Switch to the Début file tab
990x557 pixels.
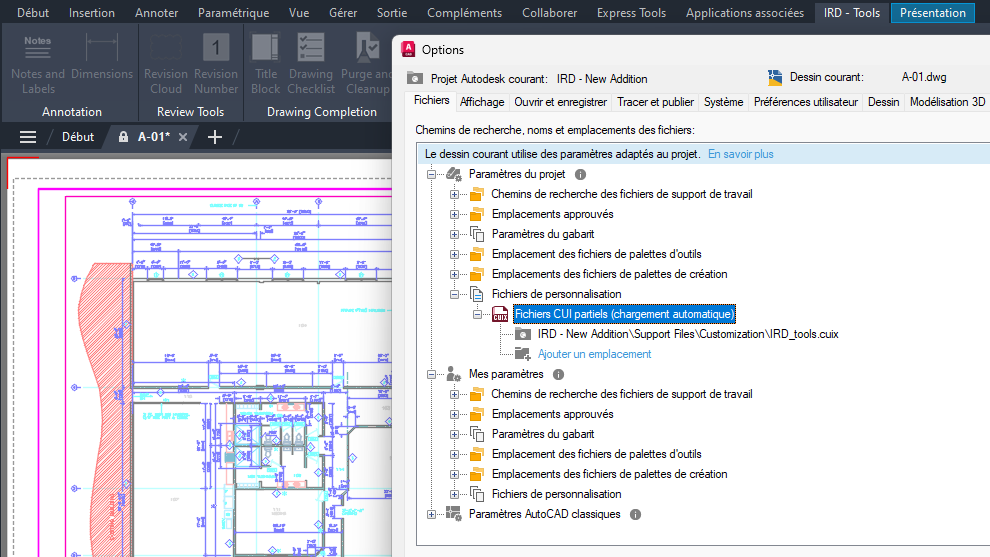[78, 137]
